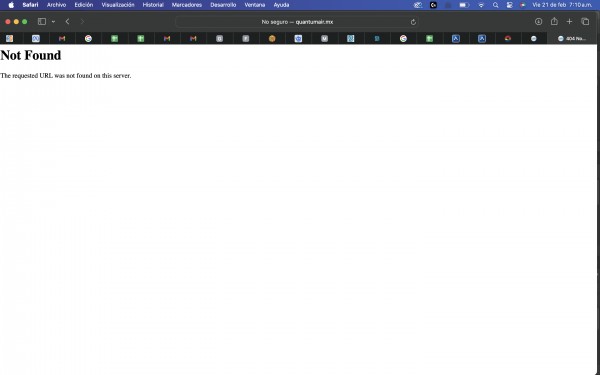Select the address bar showing quantumair.mx
The height and width of the screenshot is (375, 600).
(x=297, y=22)
